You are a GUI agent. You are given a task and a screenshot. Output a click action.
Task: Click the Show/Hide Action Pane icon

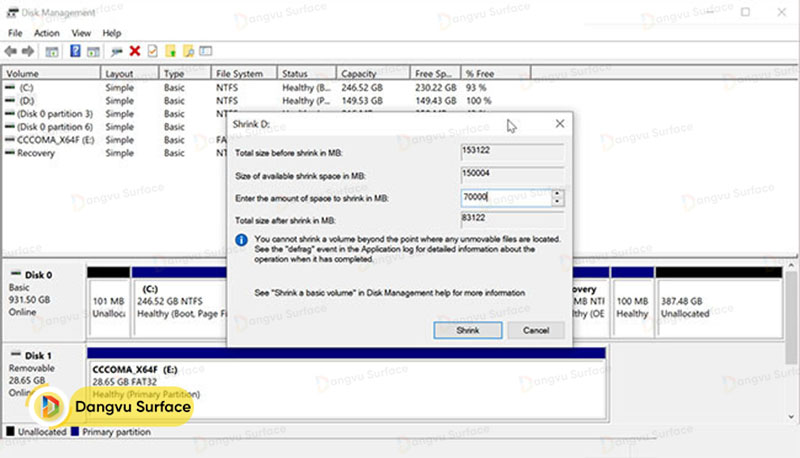(x=93, y=51)
